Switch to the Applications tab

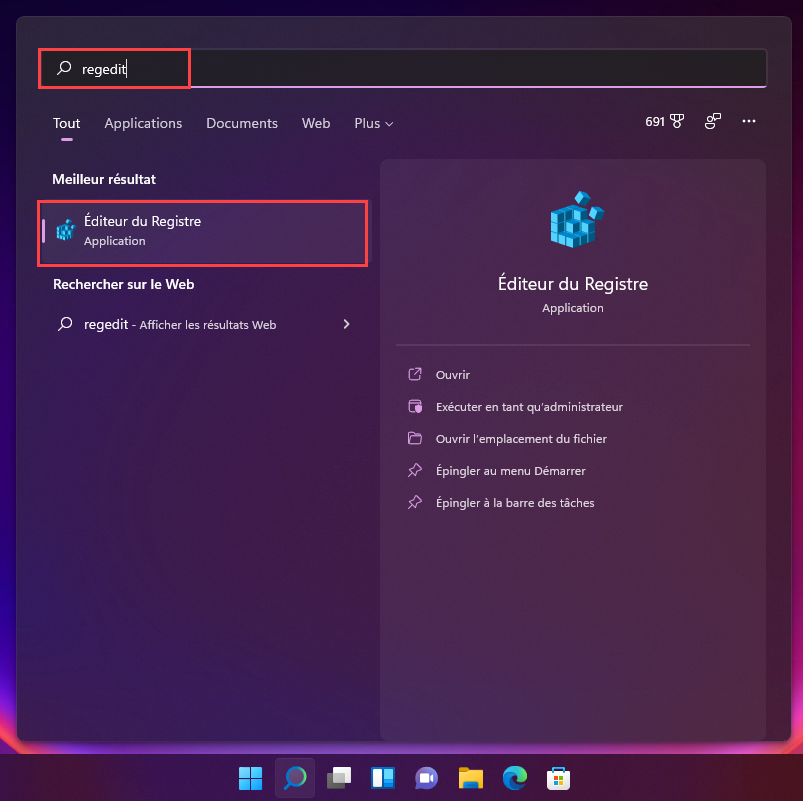click(x=143, y=123)
